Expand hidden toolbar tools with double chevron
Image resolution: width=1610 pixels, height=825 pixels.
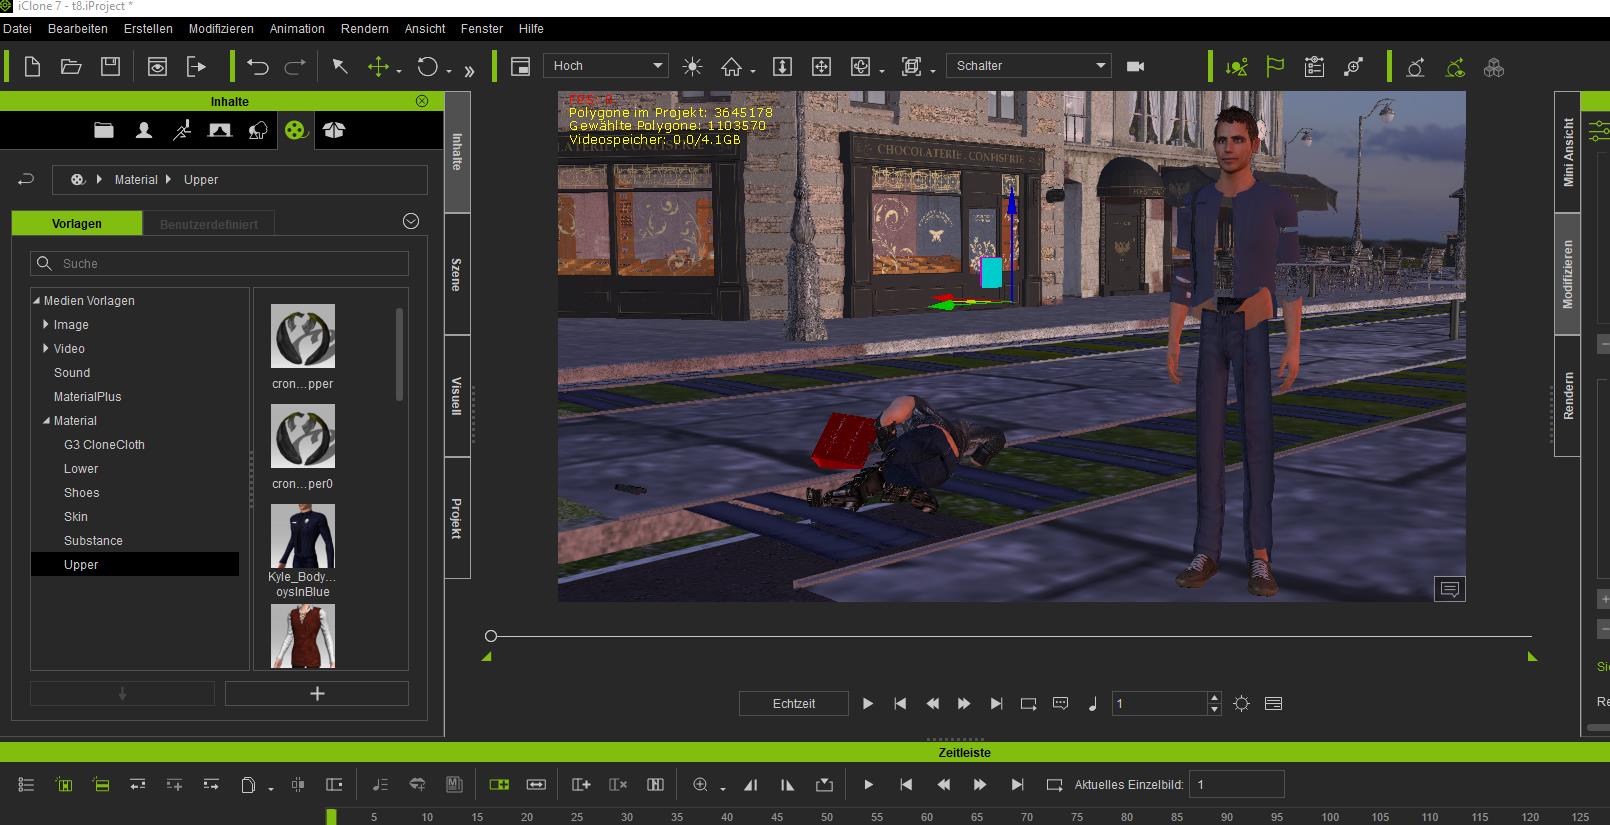469,70
